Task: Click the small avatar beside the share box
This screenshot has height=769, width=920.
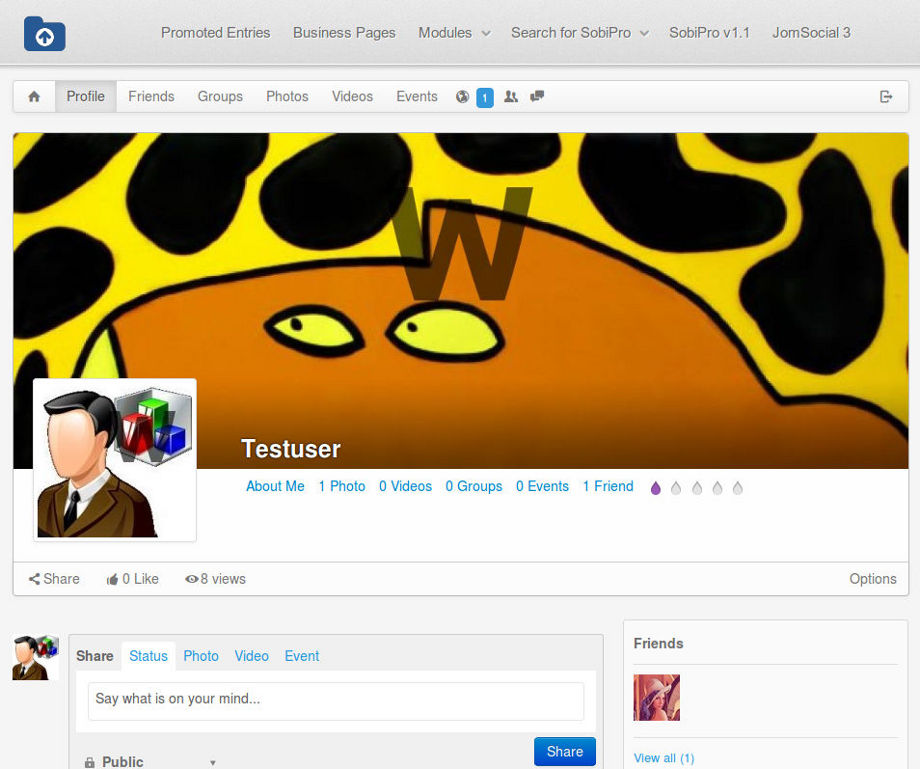Action: pyautogui.click(x=35, y=658)
